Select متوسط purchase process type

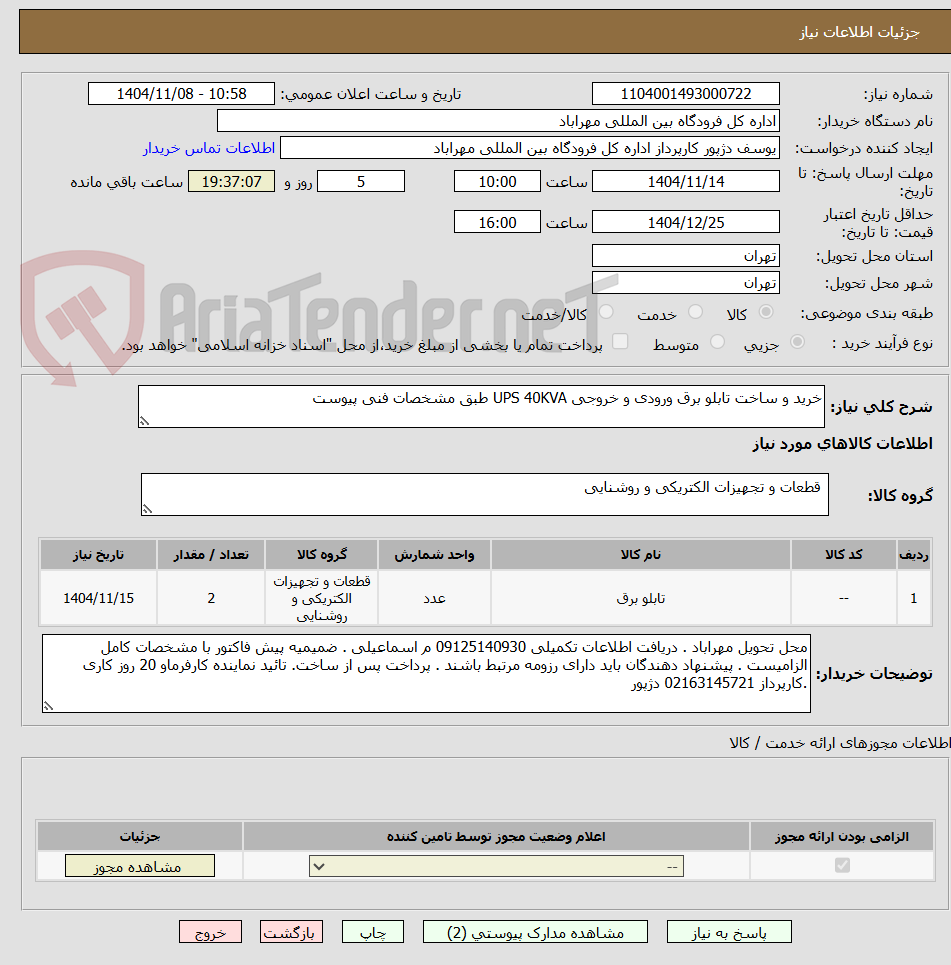(x=716, y=340)
